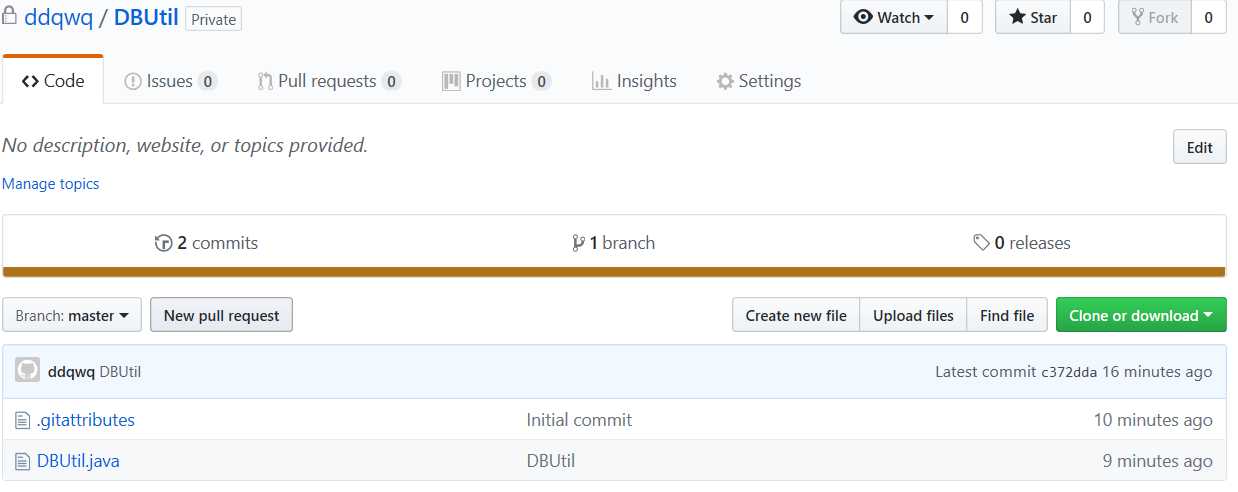The width and height of the screenshot is (1238, 492).
Task: Click the 9 minutes ago timestamp
Action: coord(1158,461)
